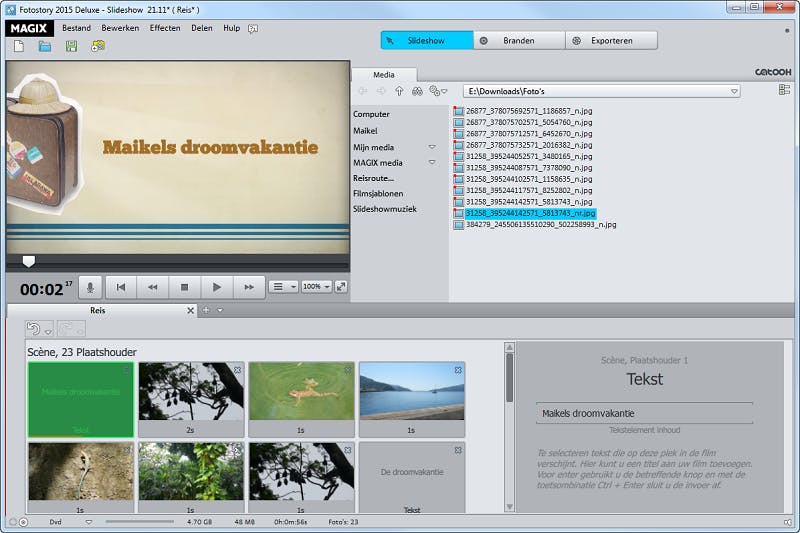Screen dimensions: 800x533
Task: Stop playback with the square stop button
Action: (x=184, y=287)
